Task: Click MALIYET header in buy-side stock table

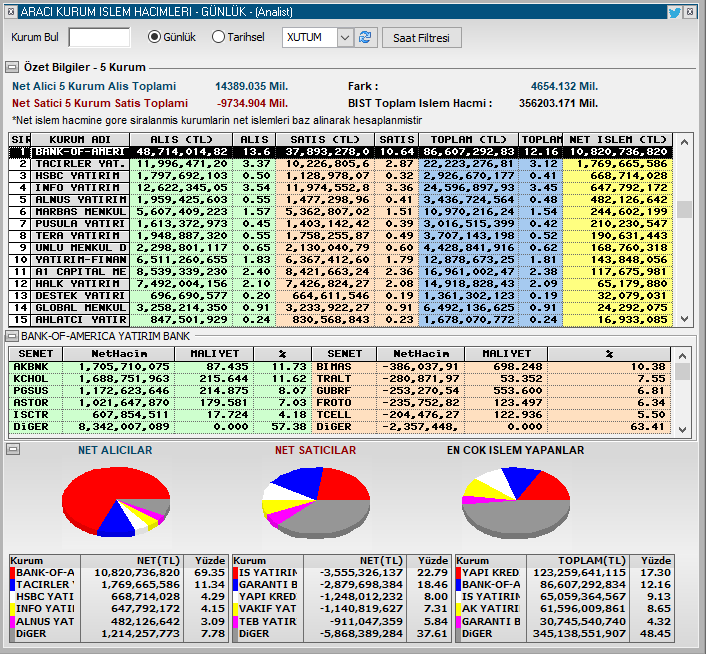Action: click(214, 354)
